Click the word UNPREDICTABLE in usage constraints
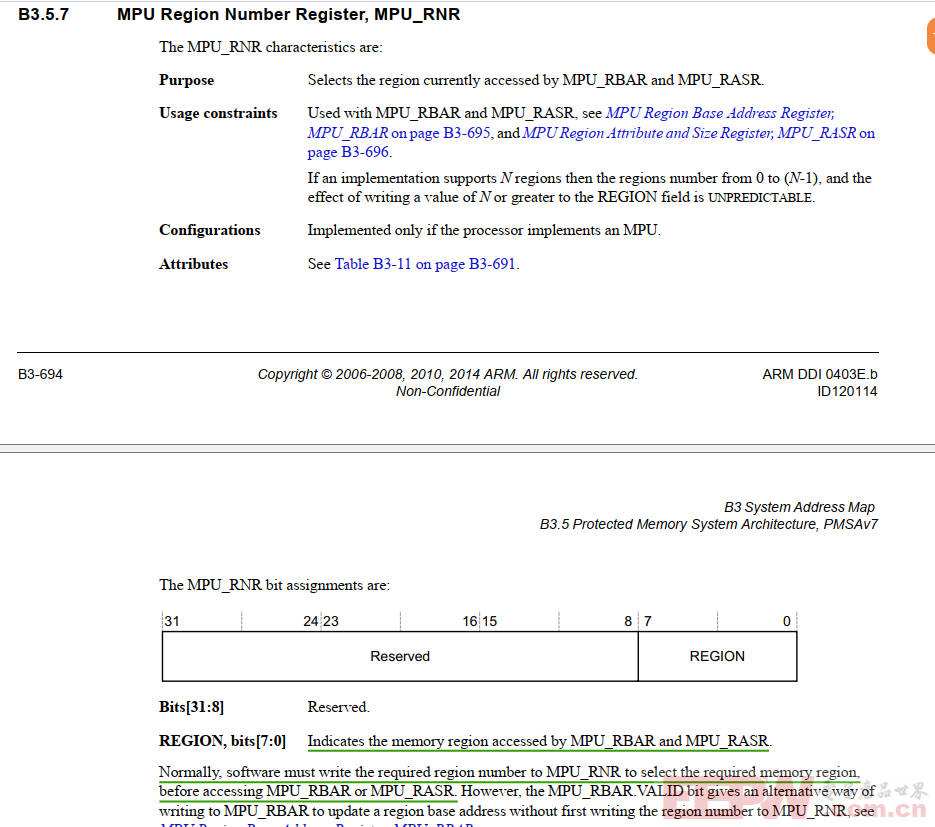This screenshot has width=935, height=827. 760,197
